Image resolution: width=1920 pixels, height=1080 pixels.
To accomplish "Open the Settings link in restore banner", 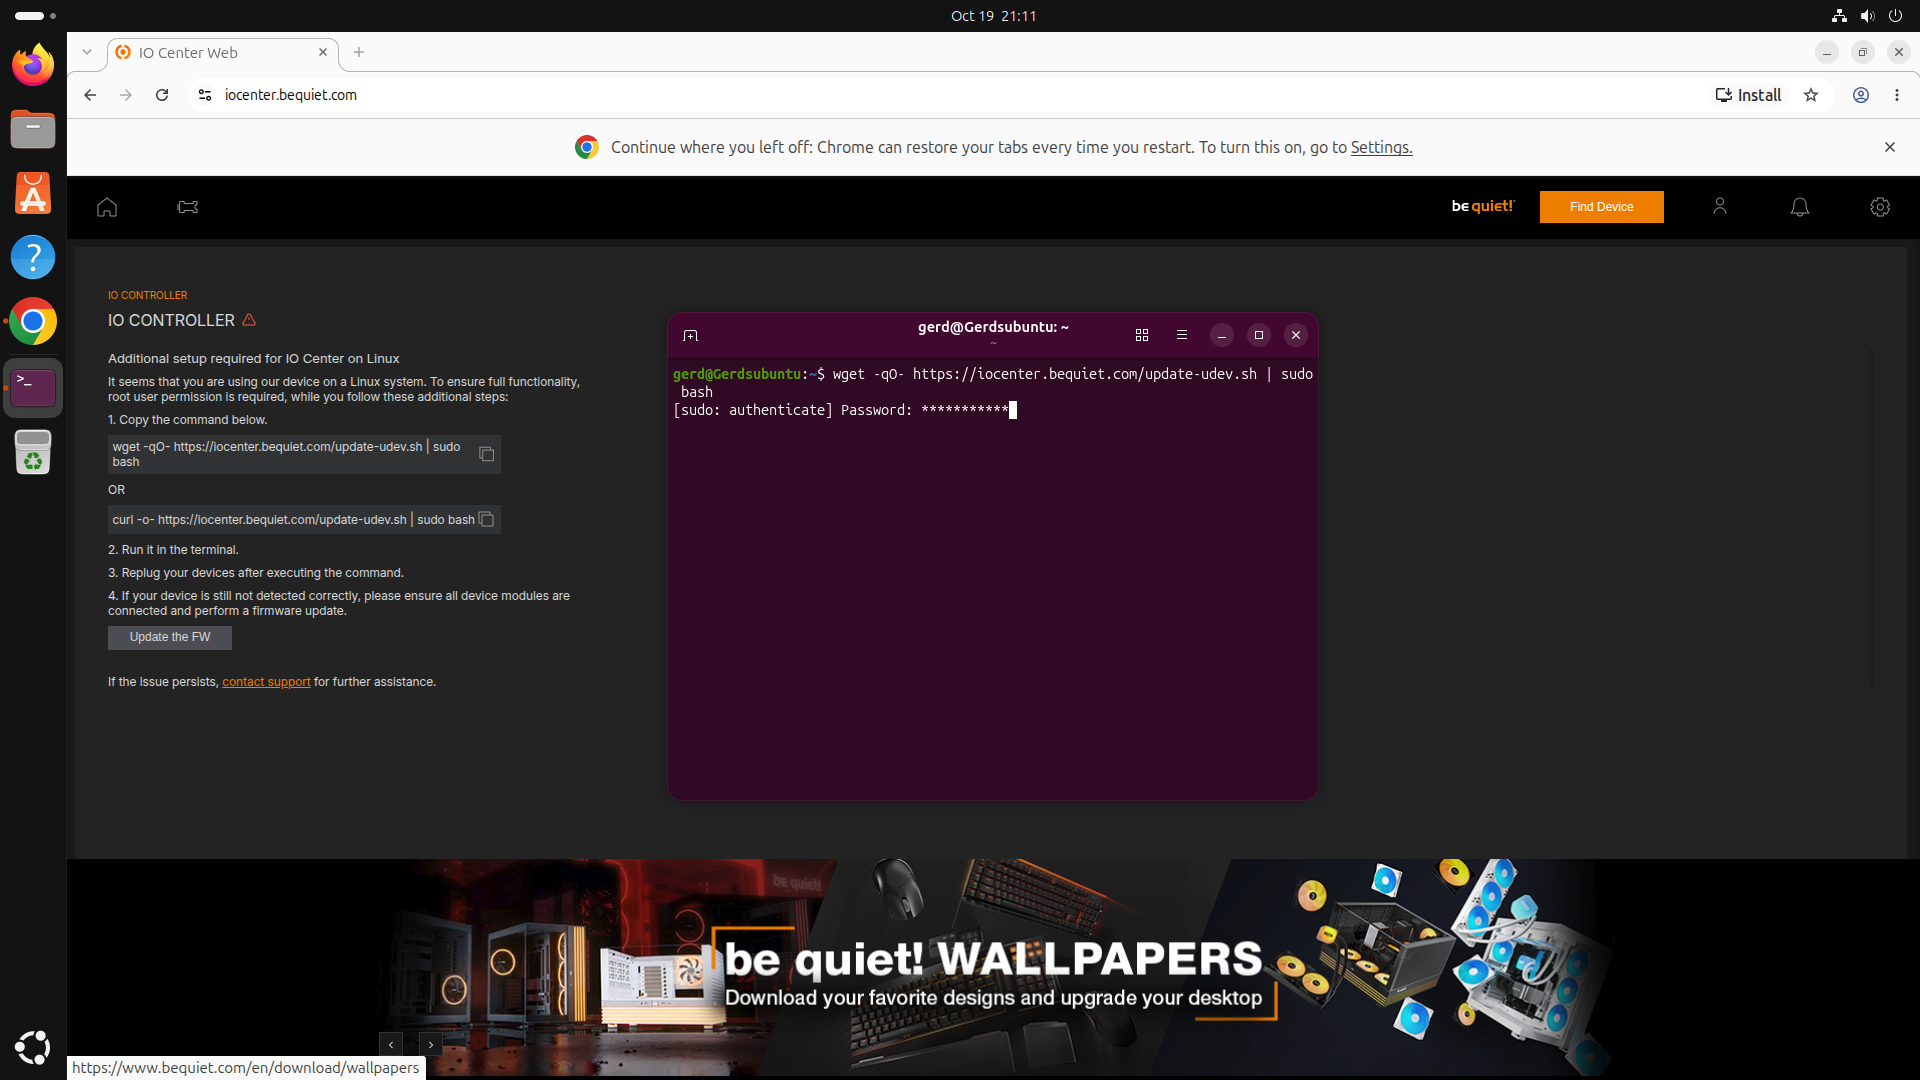I will click(x=1381, y=147).
